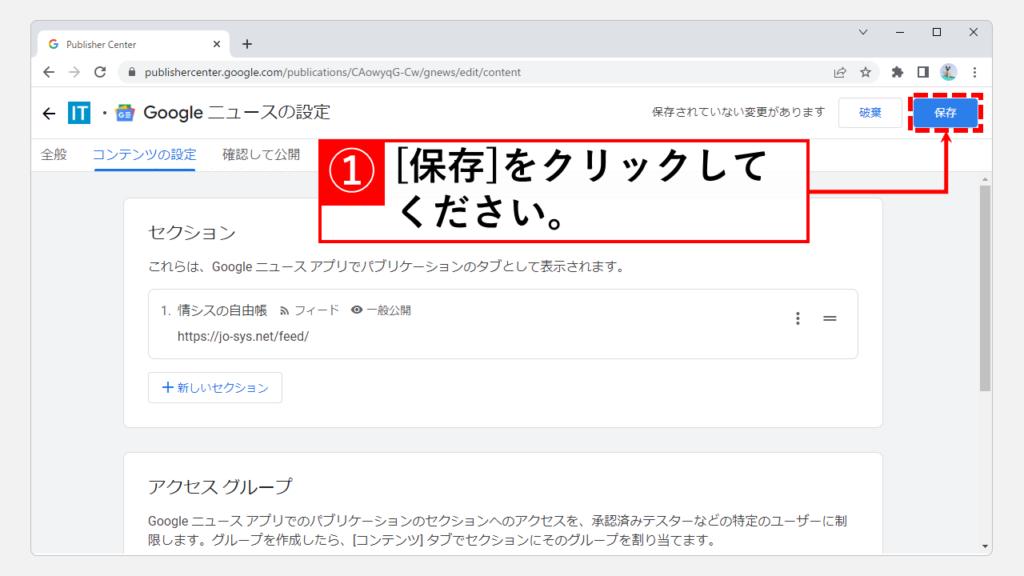Bookmark this page with the star icon
The height and width of the screenshot is (576, 1024).
pyautogui.click(x=866, y=72)
